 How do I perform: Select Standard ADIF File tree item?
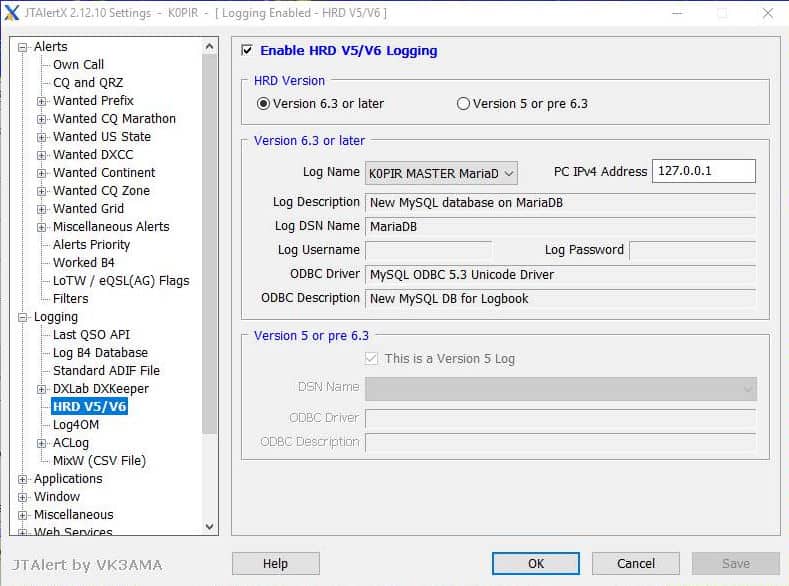coord(107,371)
